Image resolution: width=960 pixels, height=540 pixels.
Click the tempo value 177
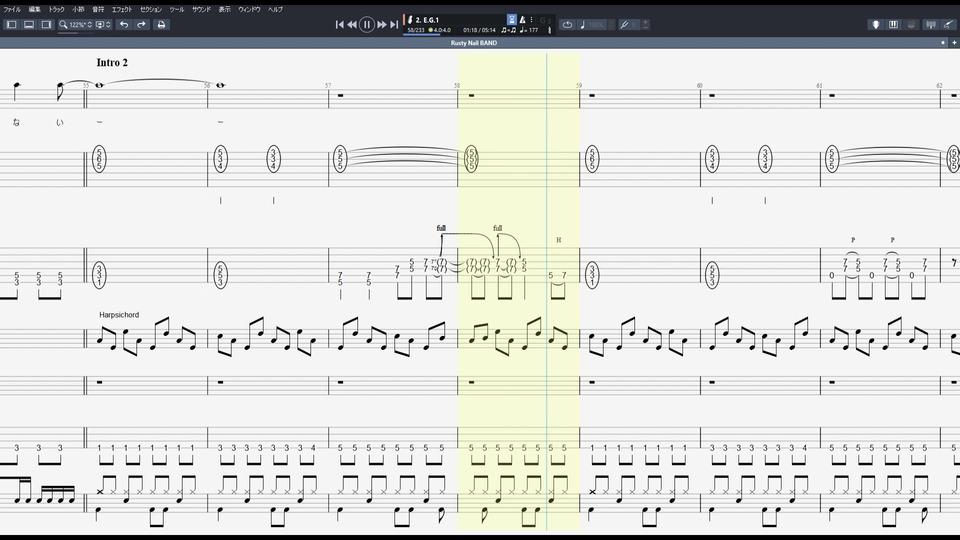click(530, 30)
